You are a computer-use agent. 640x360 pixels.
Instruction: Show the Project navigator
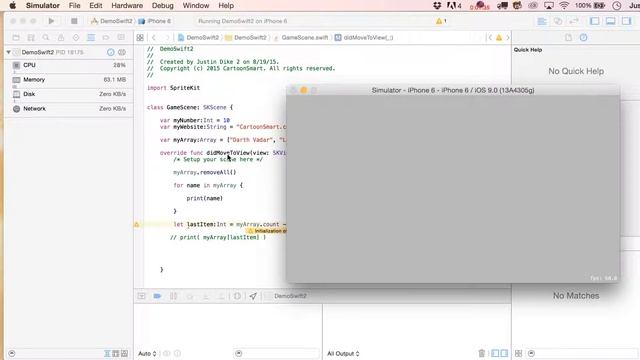tap(16, 38)
